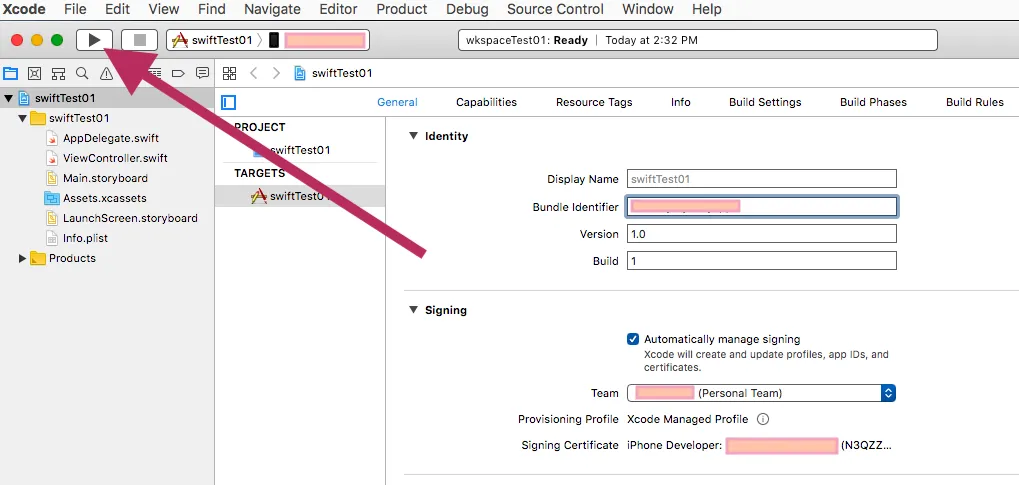Open the Build Phases tab
The height and width of the screenshot is (485, 1019).
click(873, 102)
